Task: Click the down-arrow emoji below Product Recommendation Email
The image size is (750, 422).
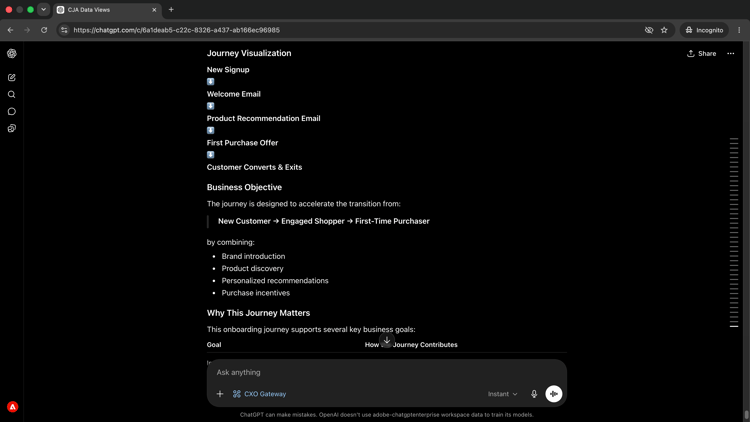Action: [x=210, y=131]
